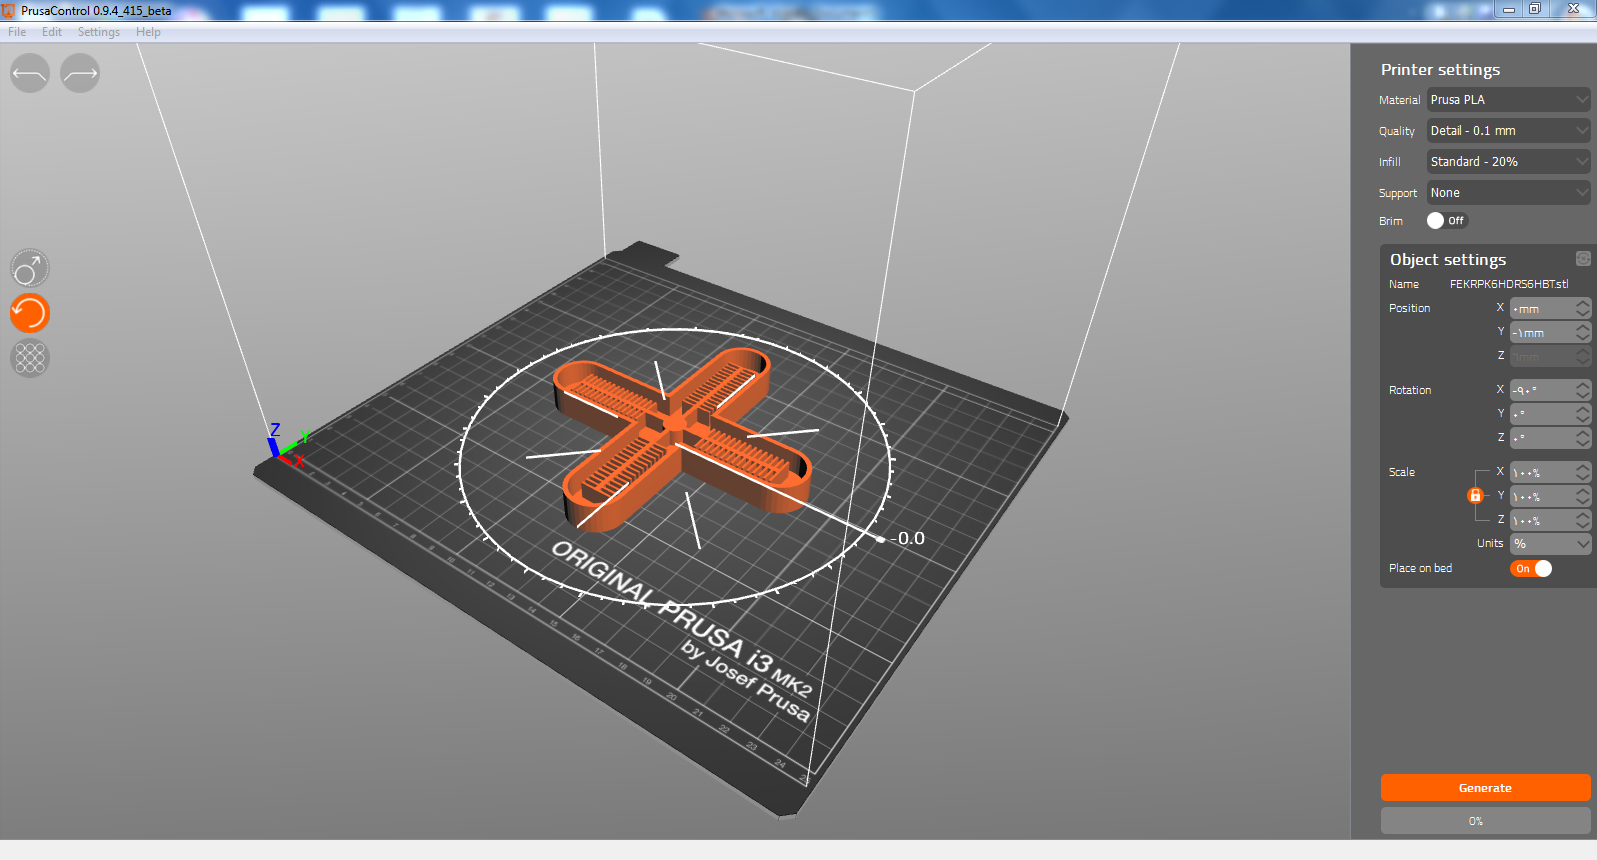The image size is (1597, 860).
Task: Click Scale X stepper arrows
Action: (1583, 472)
